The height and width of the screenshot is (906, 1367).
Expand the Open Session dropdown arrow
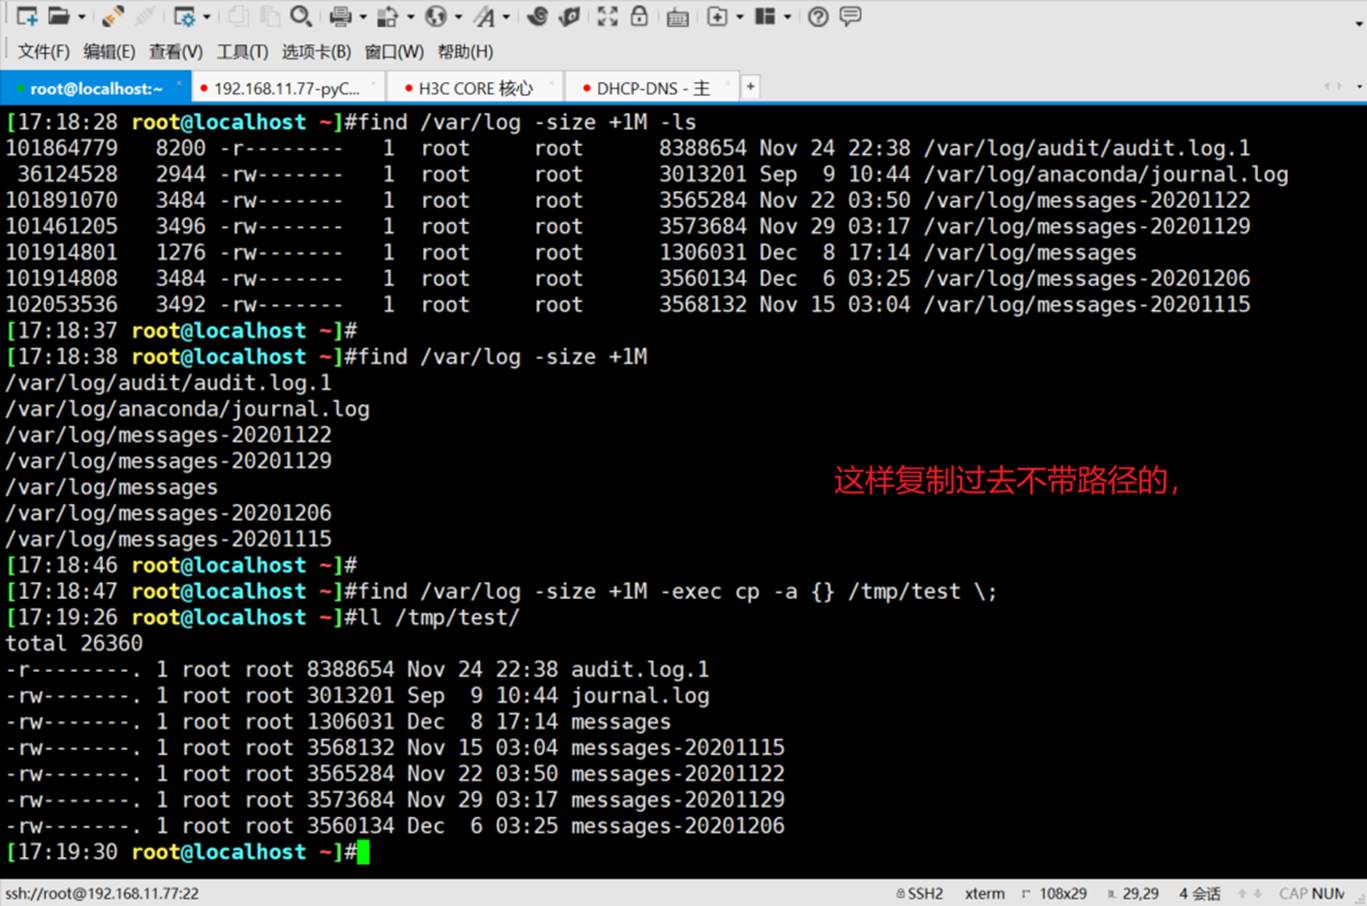pos(82,17)
